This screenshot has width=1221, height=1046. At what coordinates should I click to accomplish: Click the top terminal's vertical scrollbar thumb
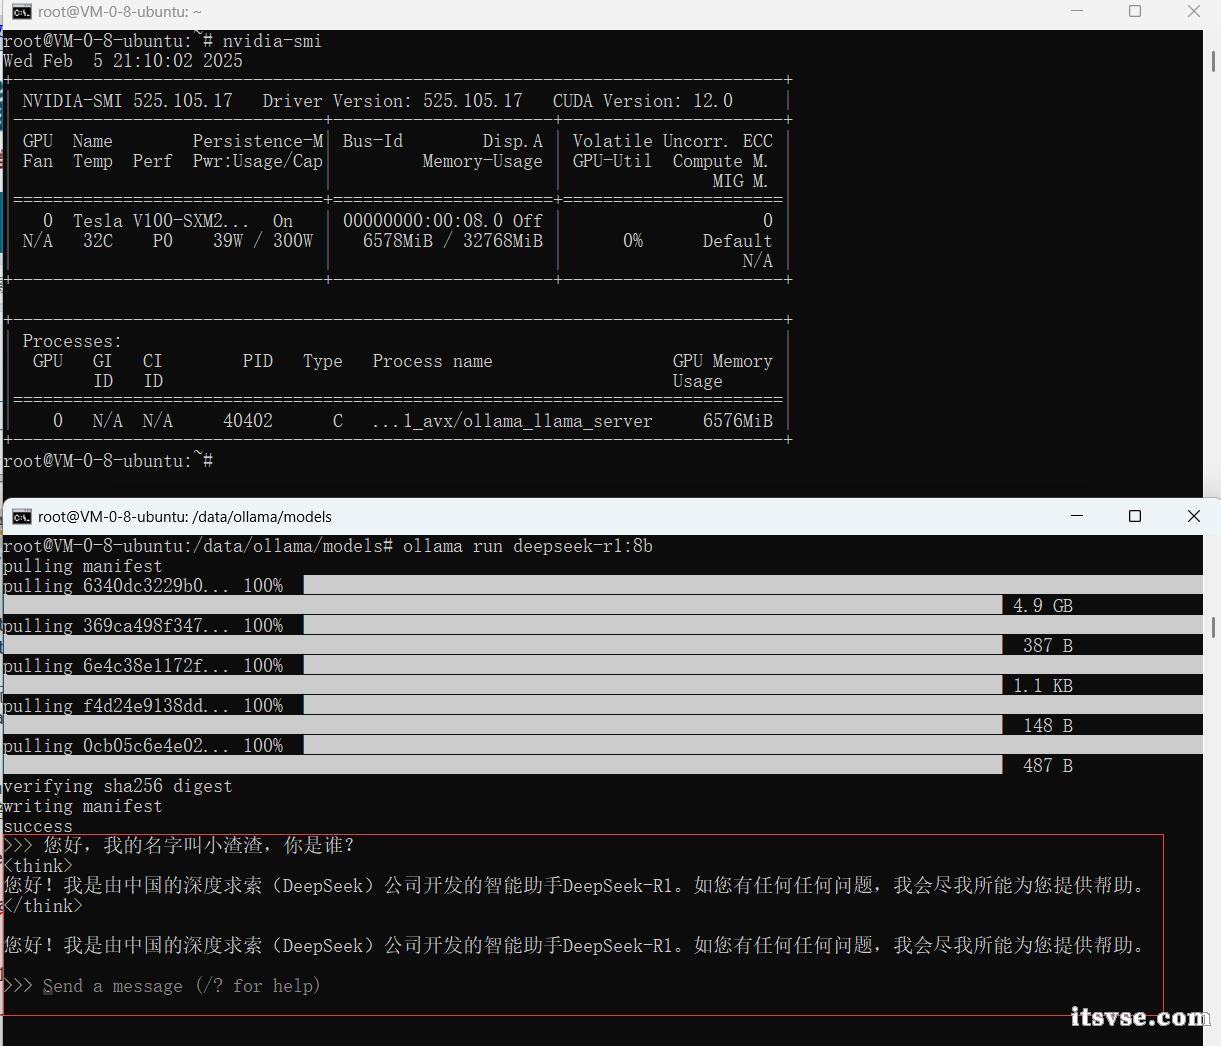1214,61
